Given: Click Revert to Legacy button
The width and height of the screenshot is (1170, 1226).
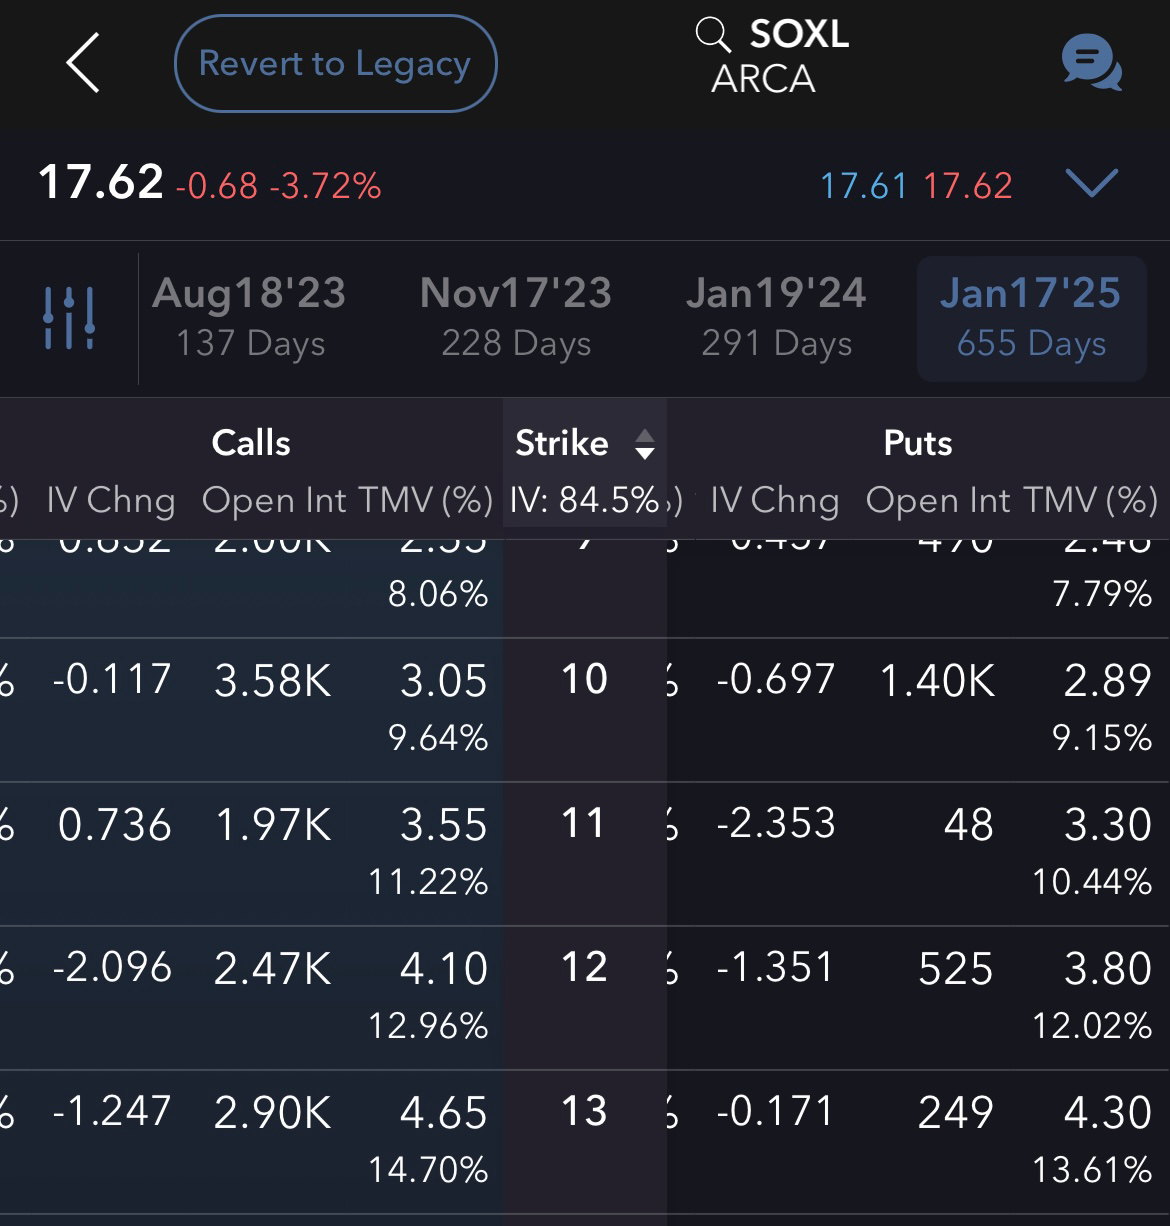Looking at the screenshot, I should click(335, 64).
